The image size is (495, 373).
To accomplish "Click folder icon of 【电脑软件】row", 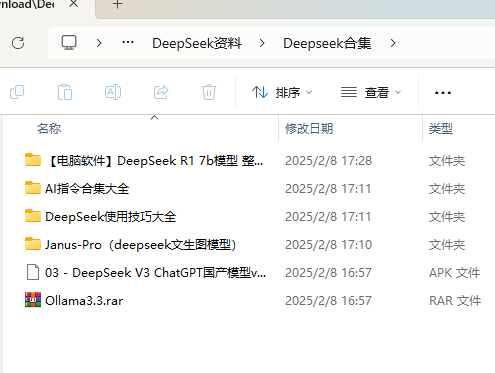I will coord(33,160).
